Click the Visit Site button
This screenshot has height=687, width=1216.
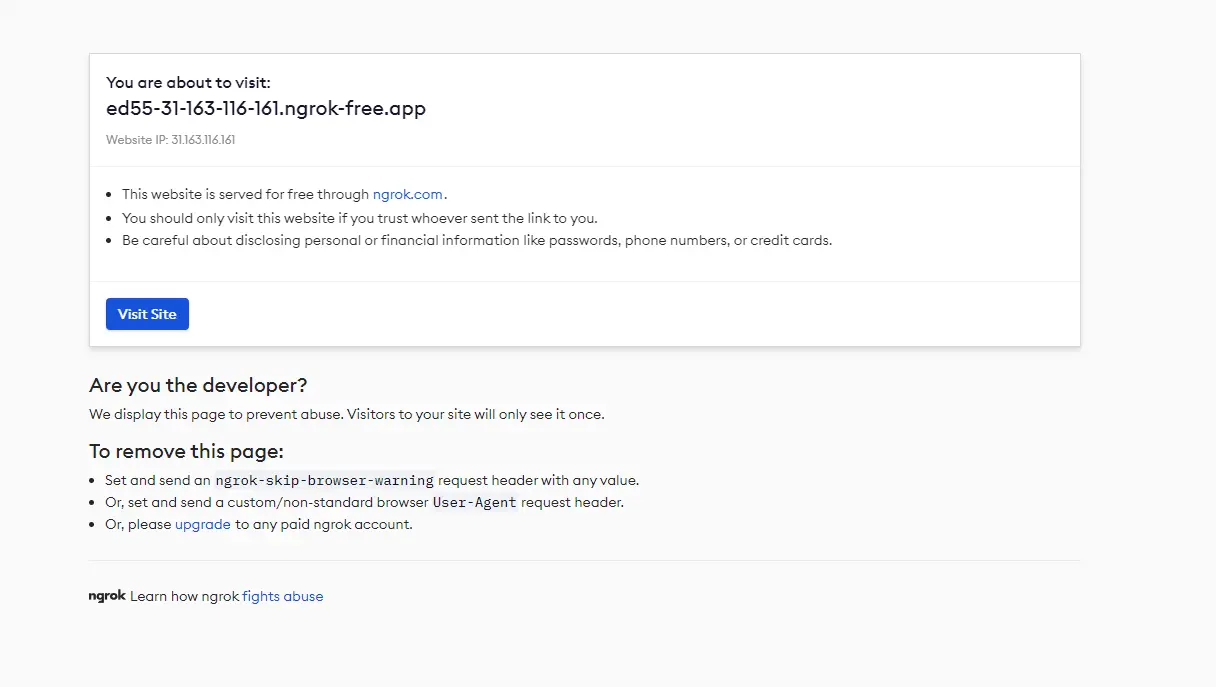[147, 314]
